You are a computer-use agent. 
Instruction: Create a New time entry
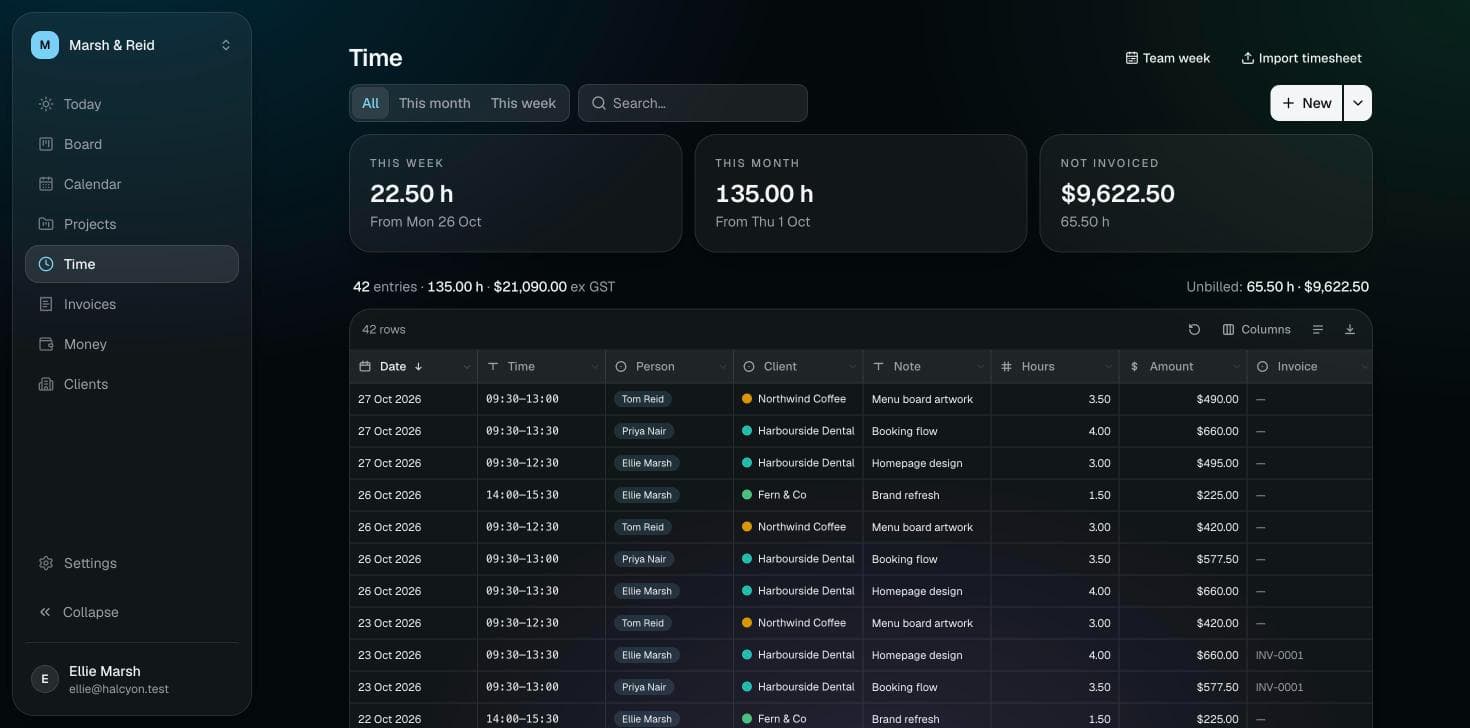(x=1306, y=103)
